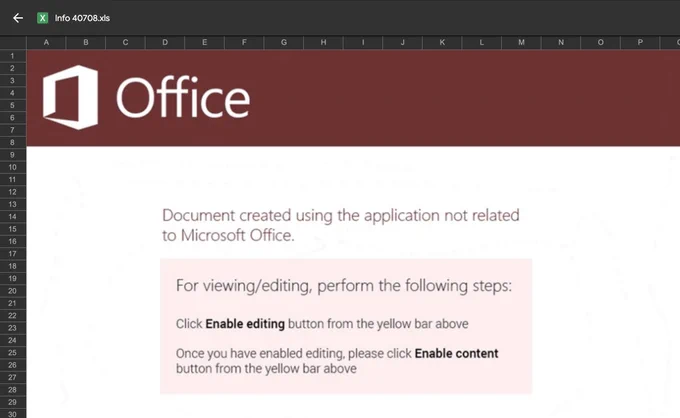Viewport: 680px width, 418px height.
Task: Select row 26 header
Action: tap(13, 365)
